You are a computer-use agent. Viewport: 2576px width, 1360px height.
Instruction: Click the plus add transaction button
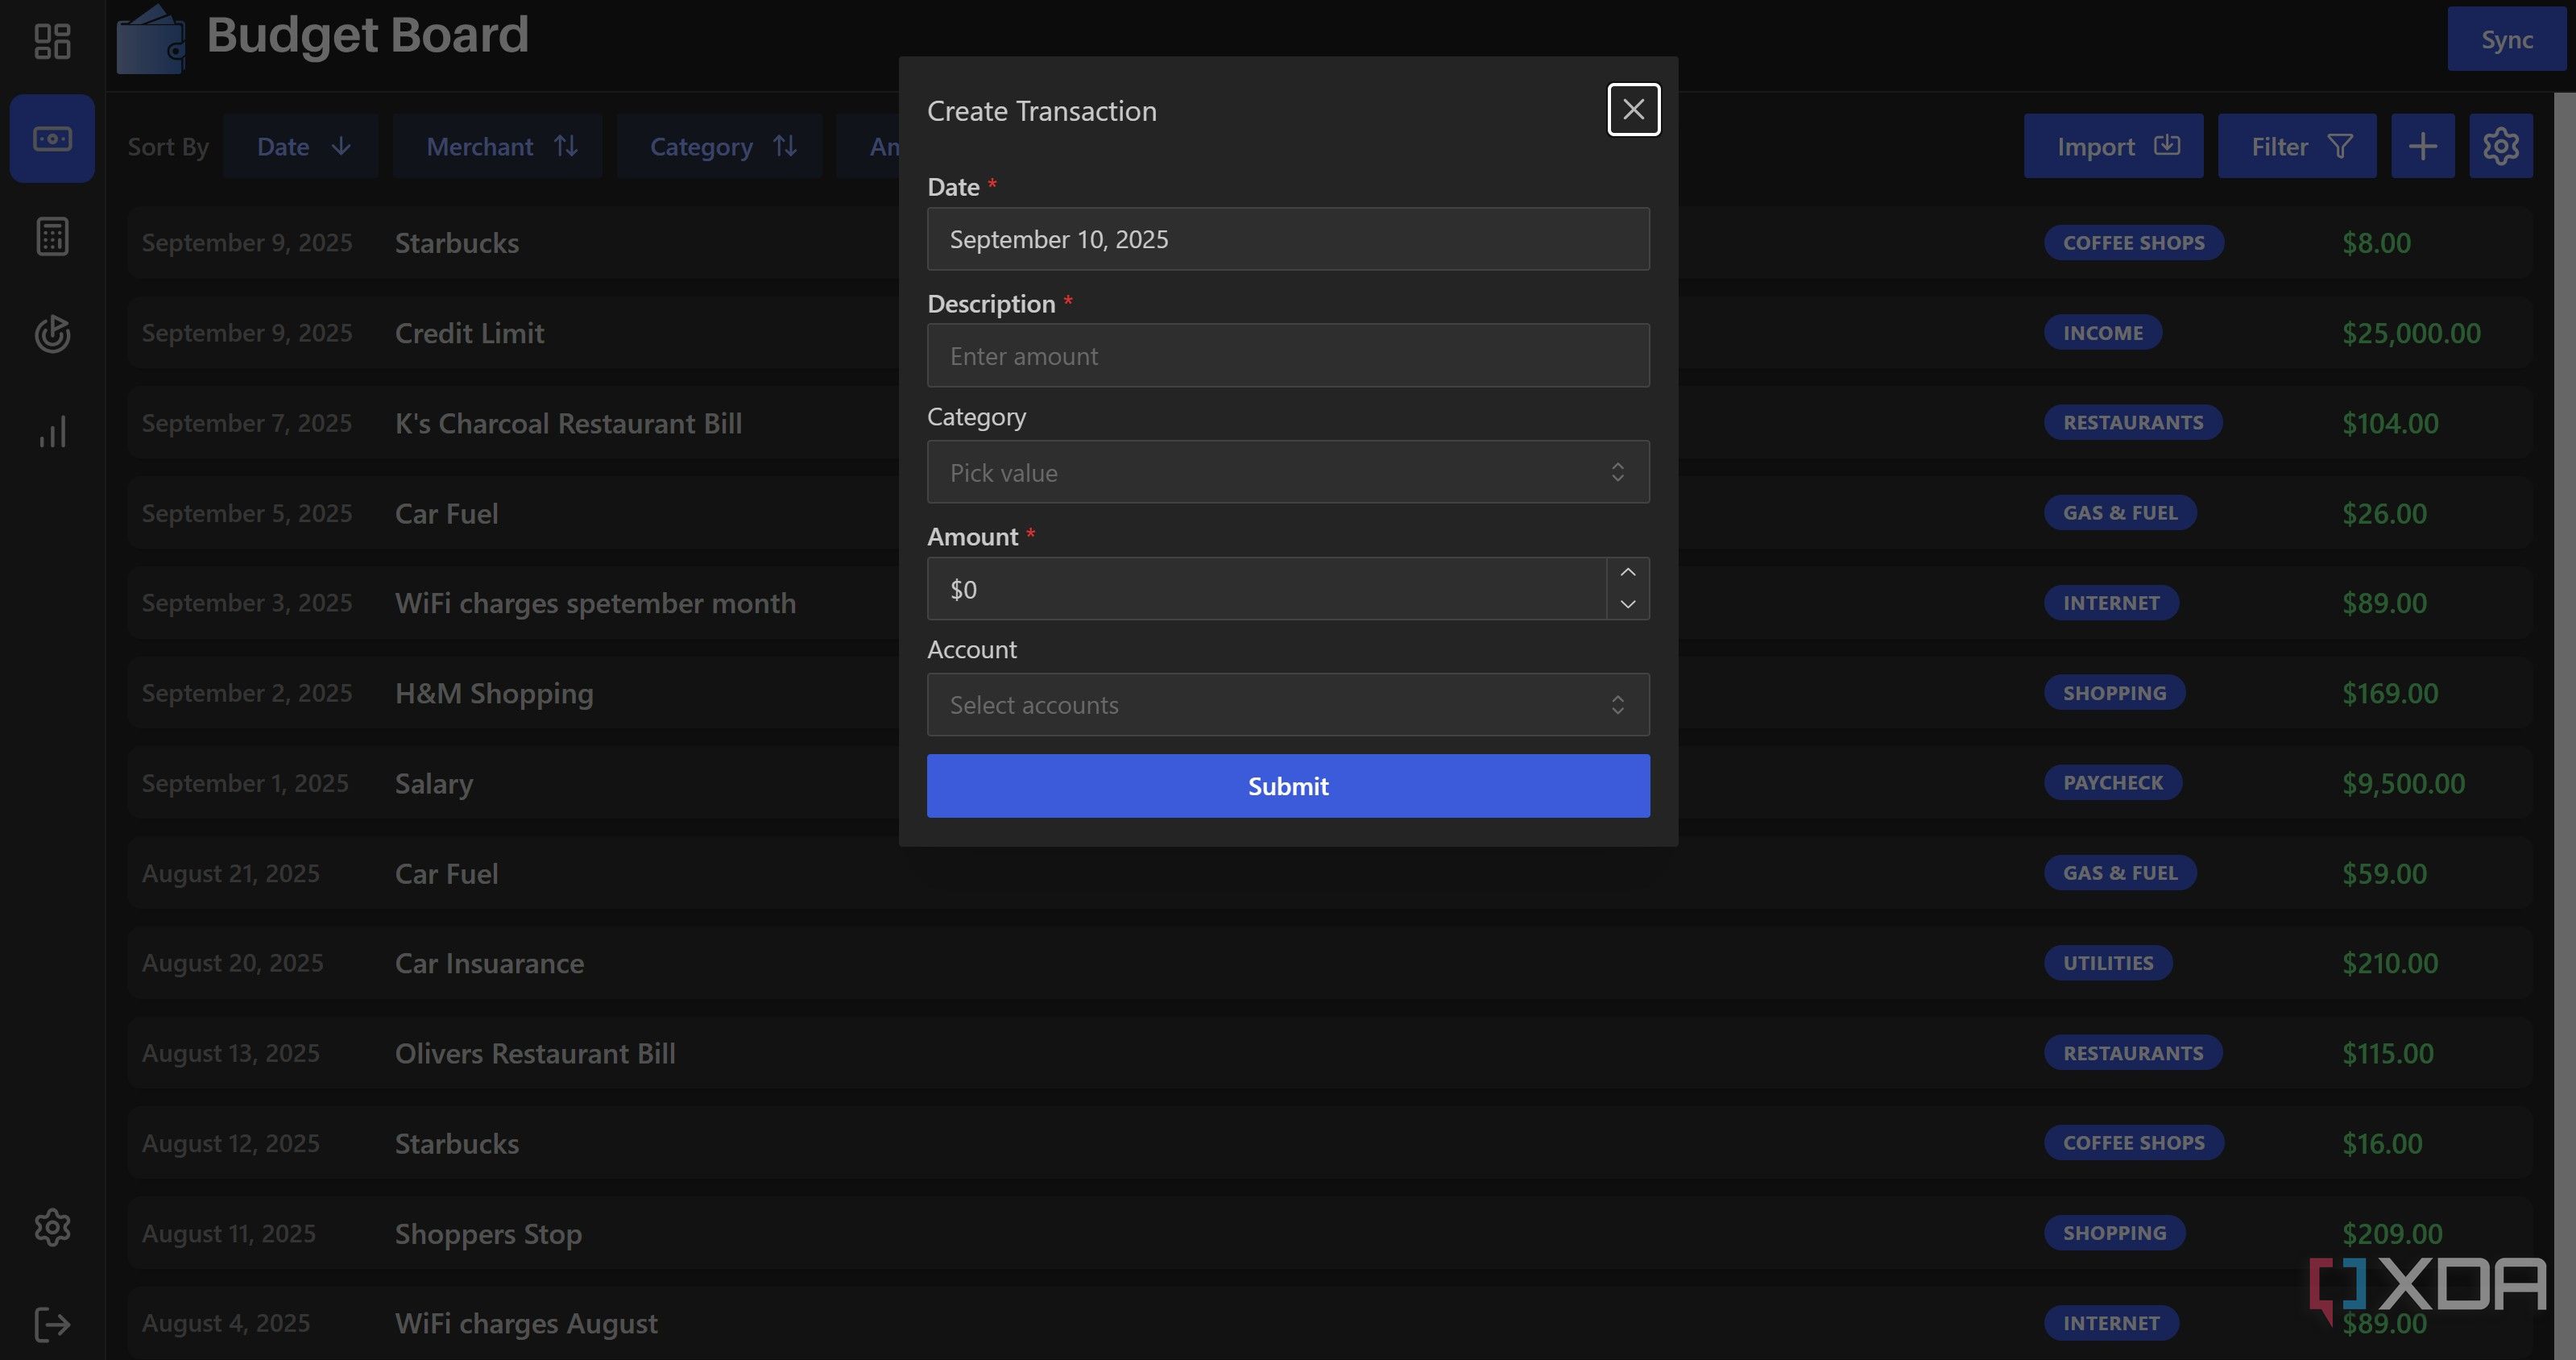pyautogui.click(x=2422, y=146)
